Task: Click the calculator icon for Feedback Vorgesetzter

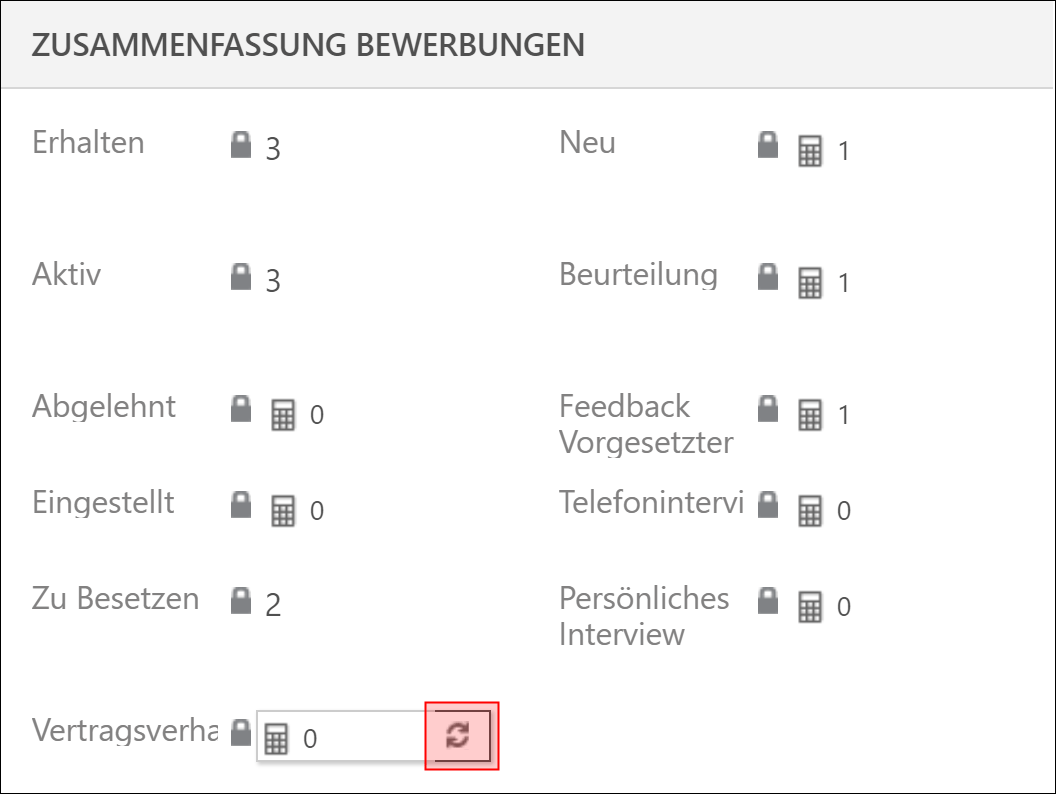Action: coord(810,415)
